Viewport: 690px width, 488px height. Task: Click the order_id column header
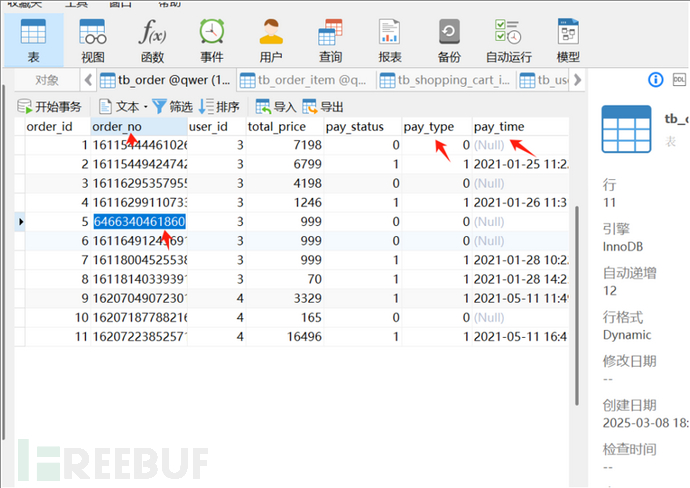click(58, 127)
